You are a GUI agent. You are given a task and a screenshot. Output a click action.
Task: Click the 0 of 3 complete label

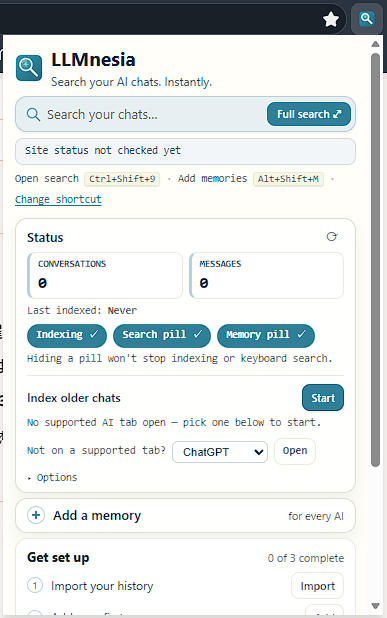pos(306,558)
